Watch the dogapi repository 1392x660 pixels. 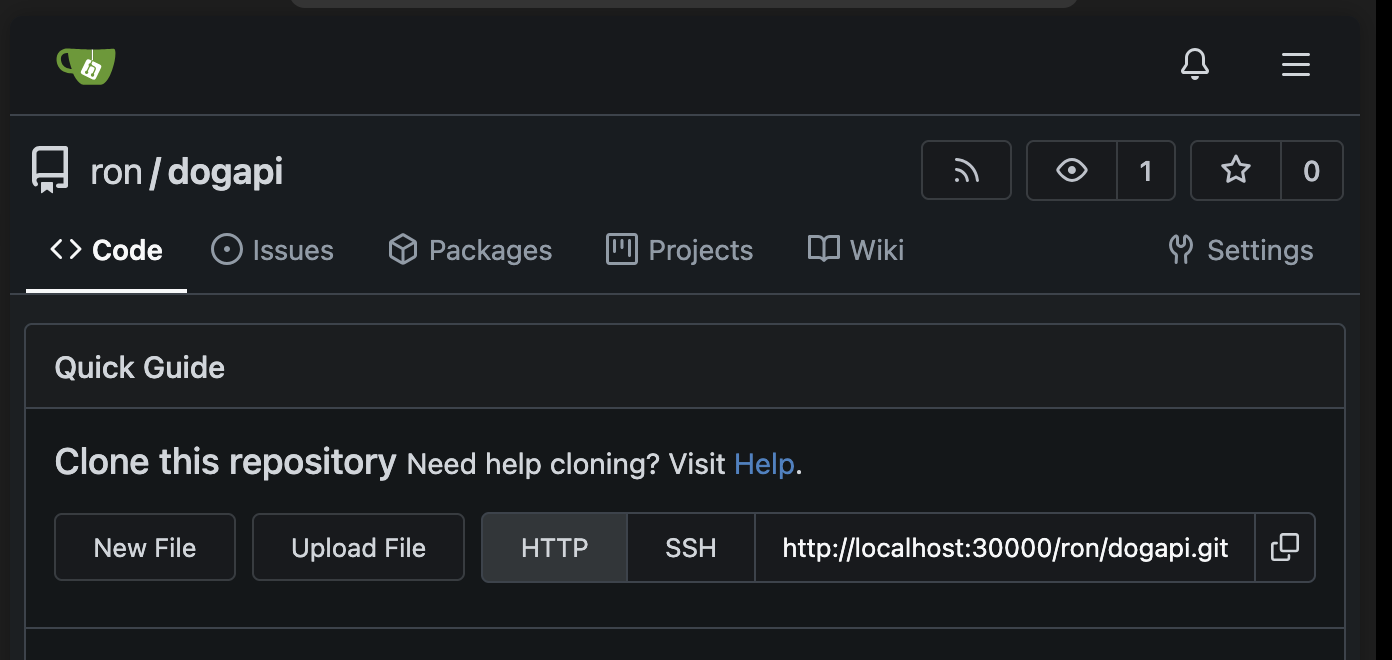coord(1072,171)
